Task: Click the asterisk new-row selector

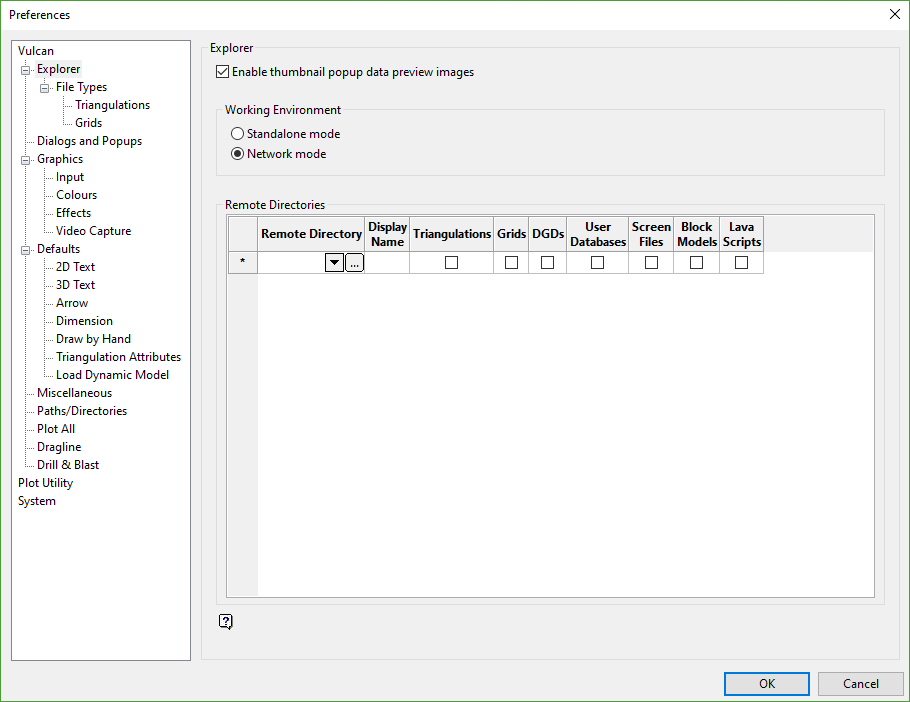Action: tap(243, 262)
